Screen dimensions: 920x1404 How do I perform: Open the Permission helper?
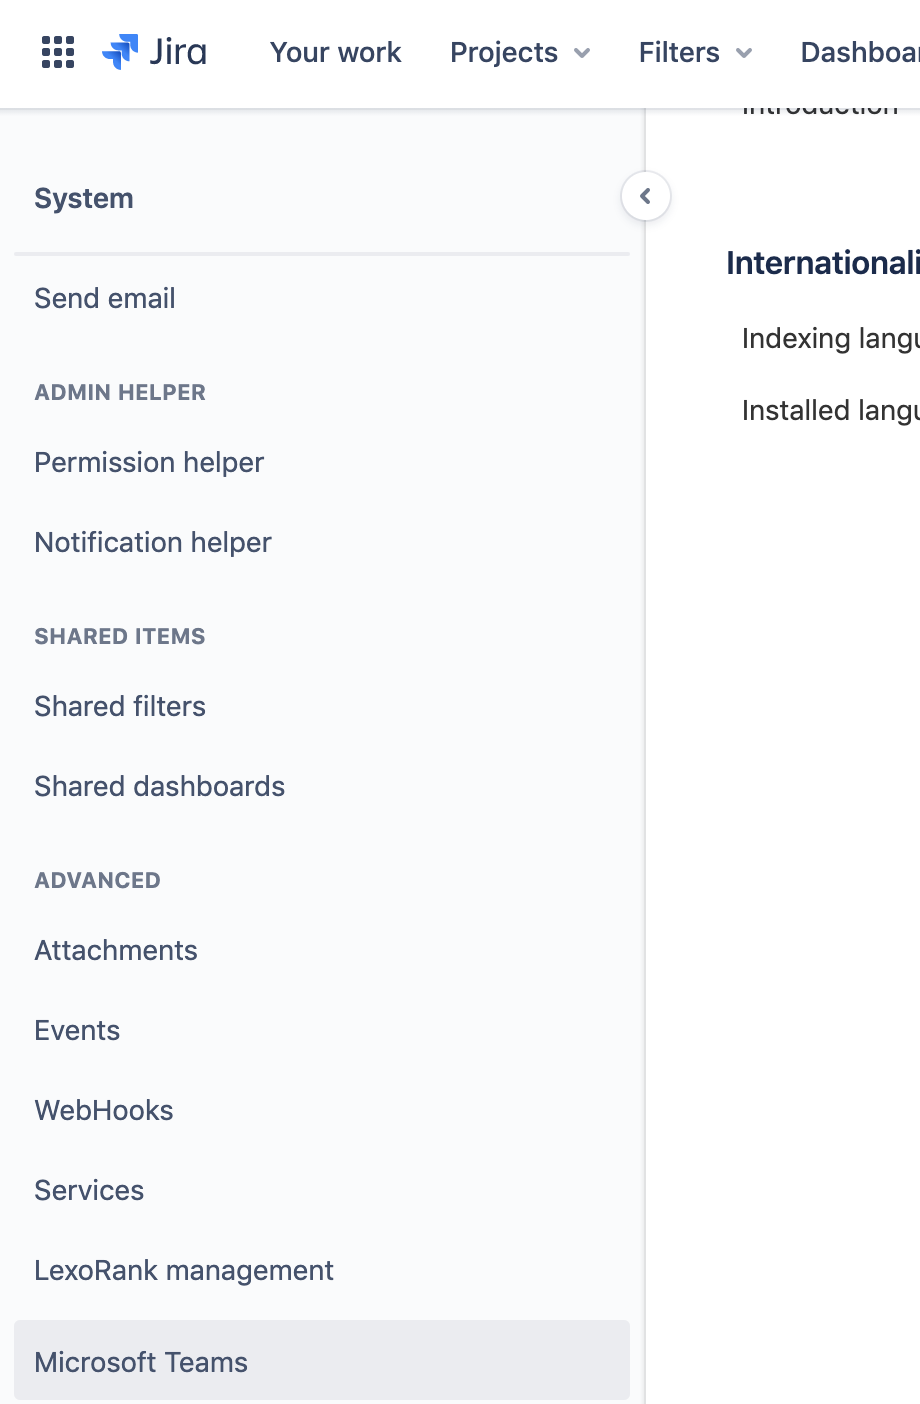coord(148,462)
